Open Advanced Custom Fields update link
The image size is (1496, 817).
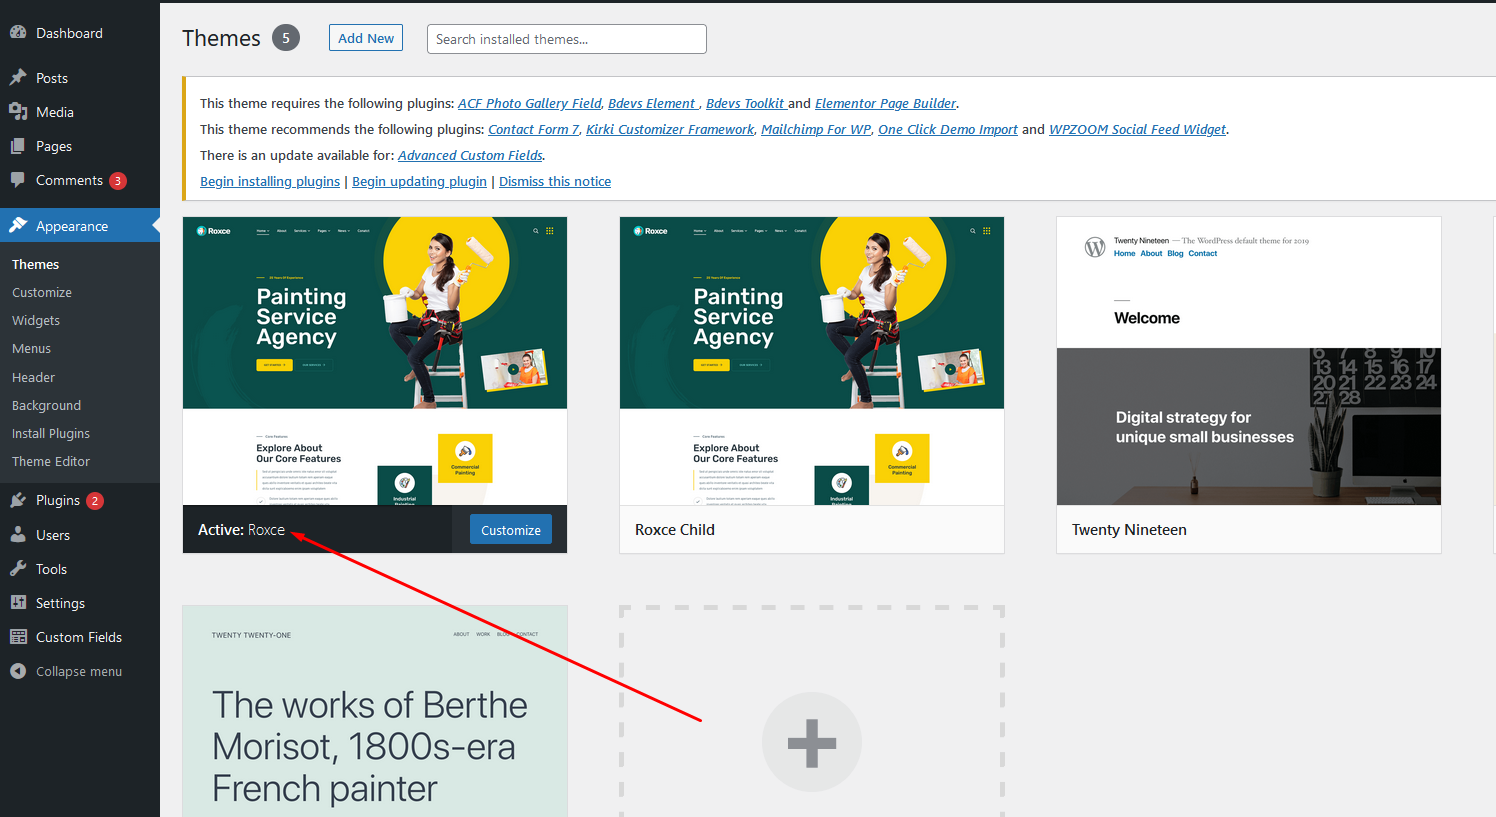471,155
